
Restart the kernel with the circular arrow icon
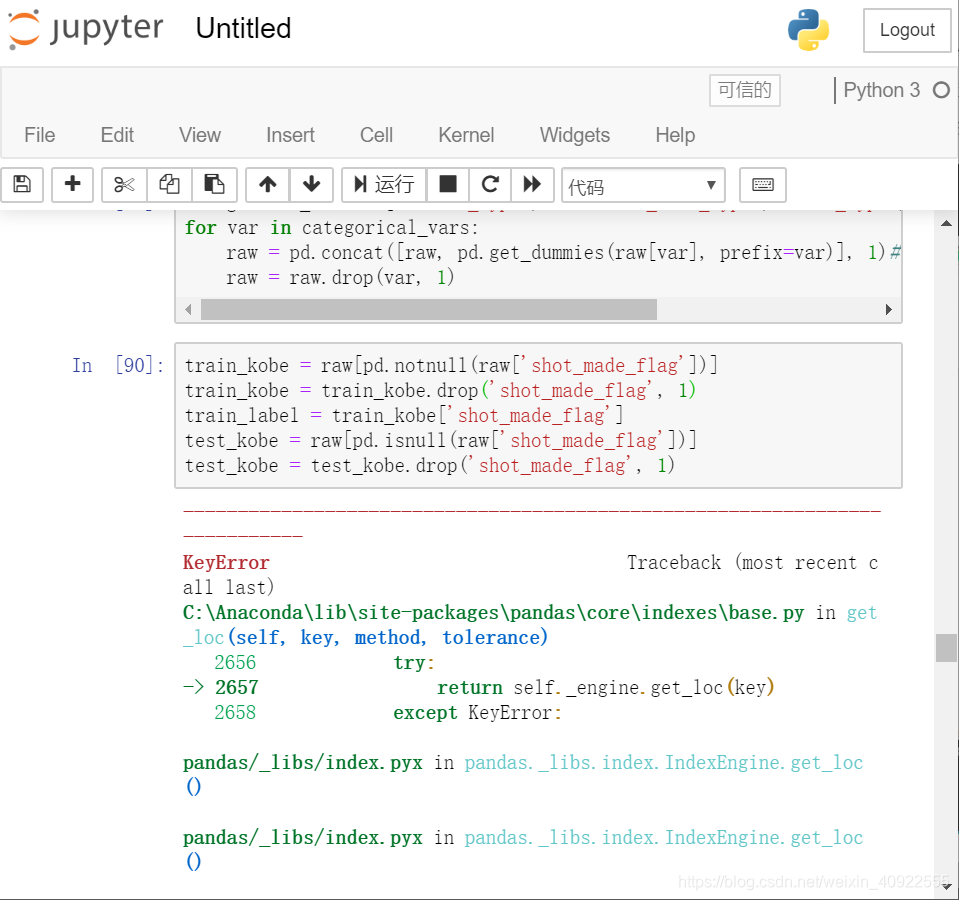pyautogui.click(x=490, y=184)
